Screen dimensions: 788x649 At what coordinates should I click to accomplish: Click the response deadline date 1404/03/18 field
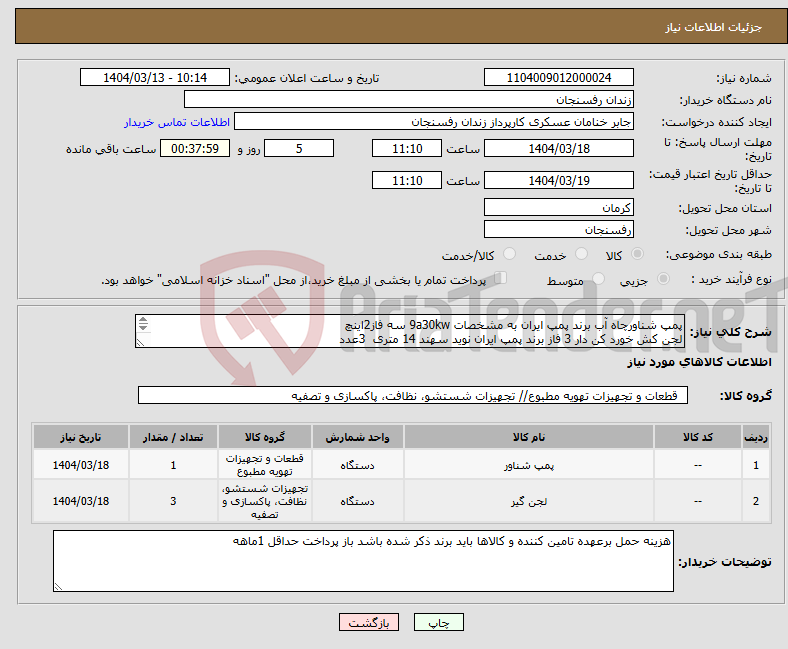pos(558,148)
